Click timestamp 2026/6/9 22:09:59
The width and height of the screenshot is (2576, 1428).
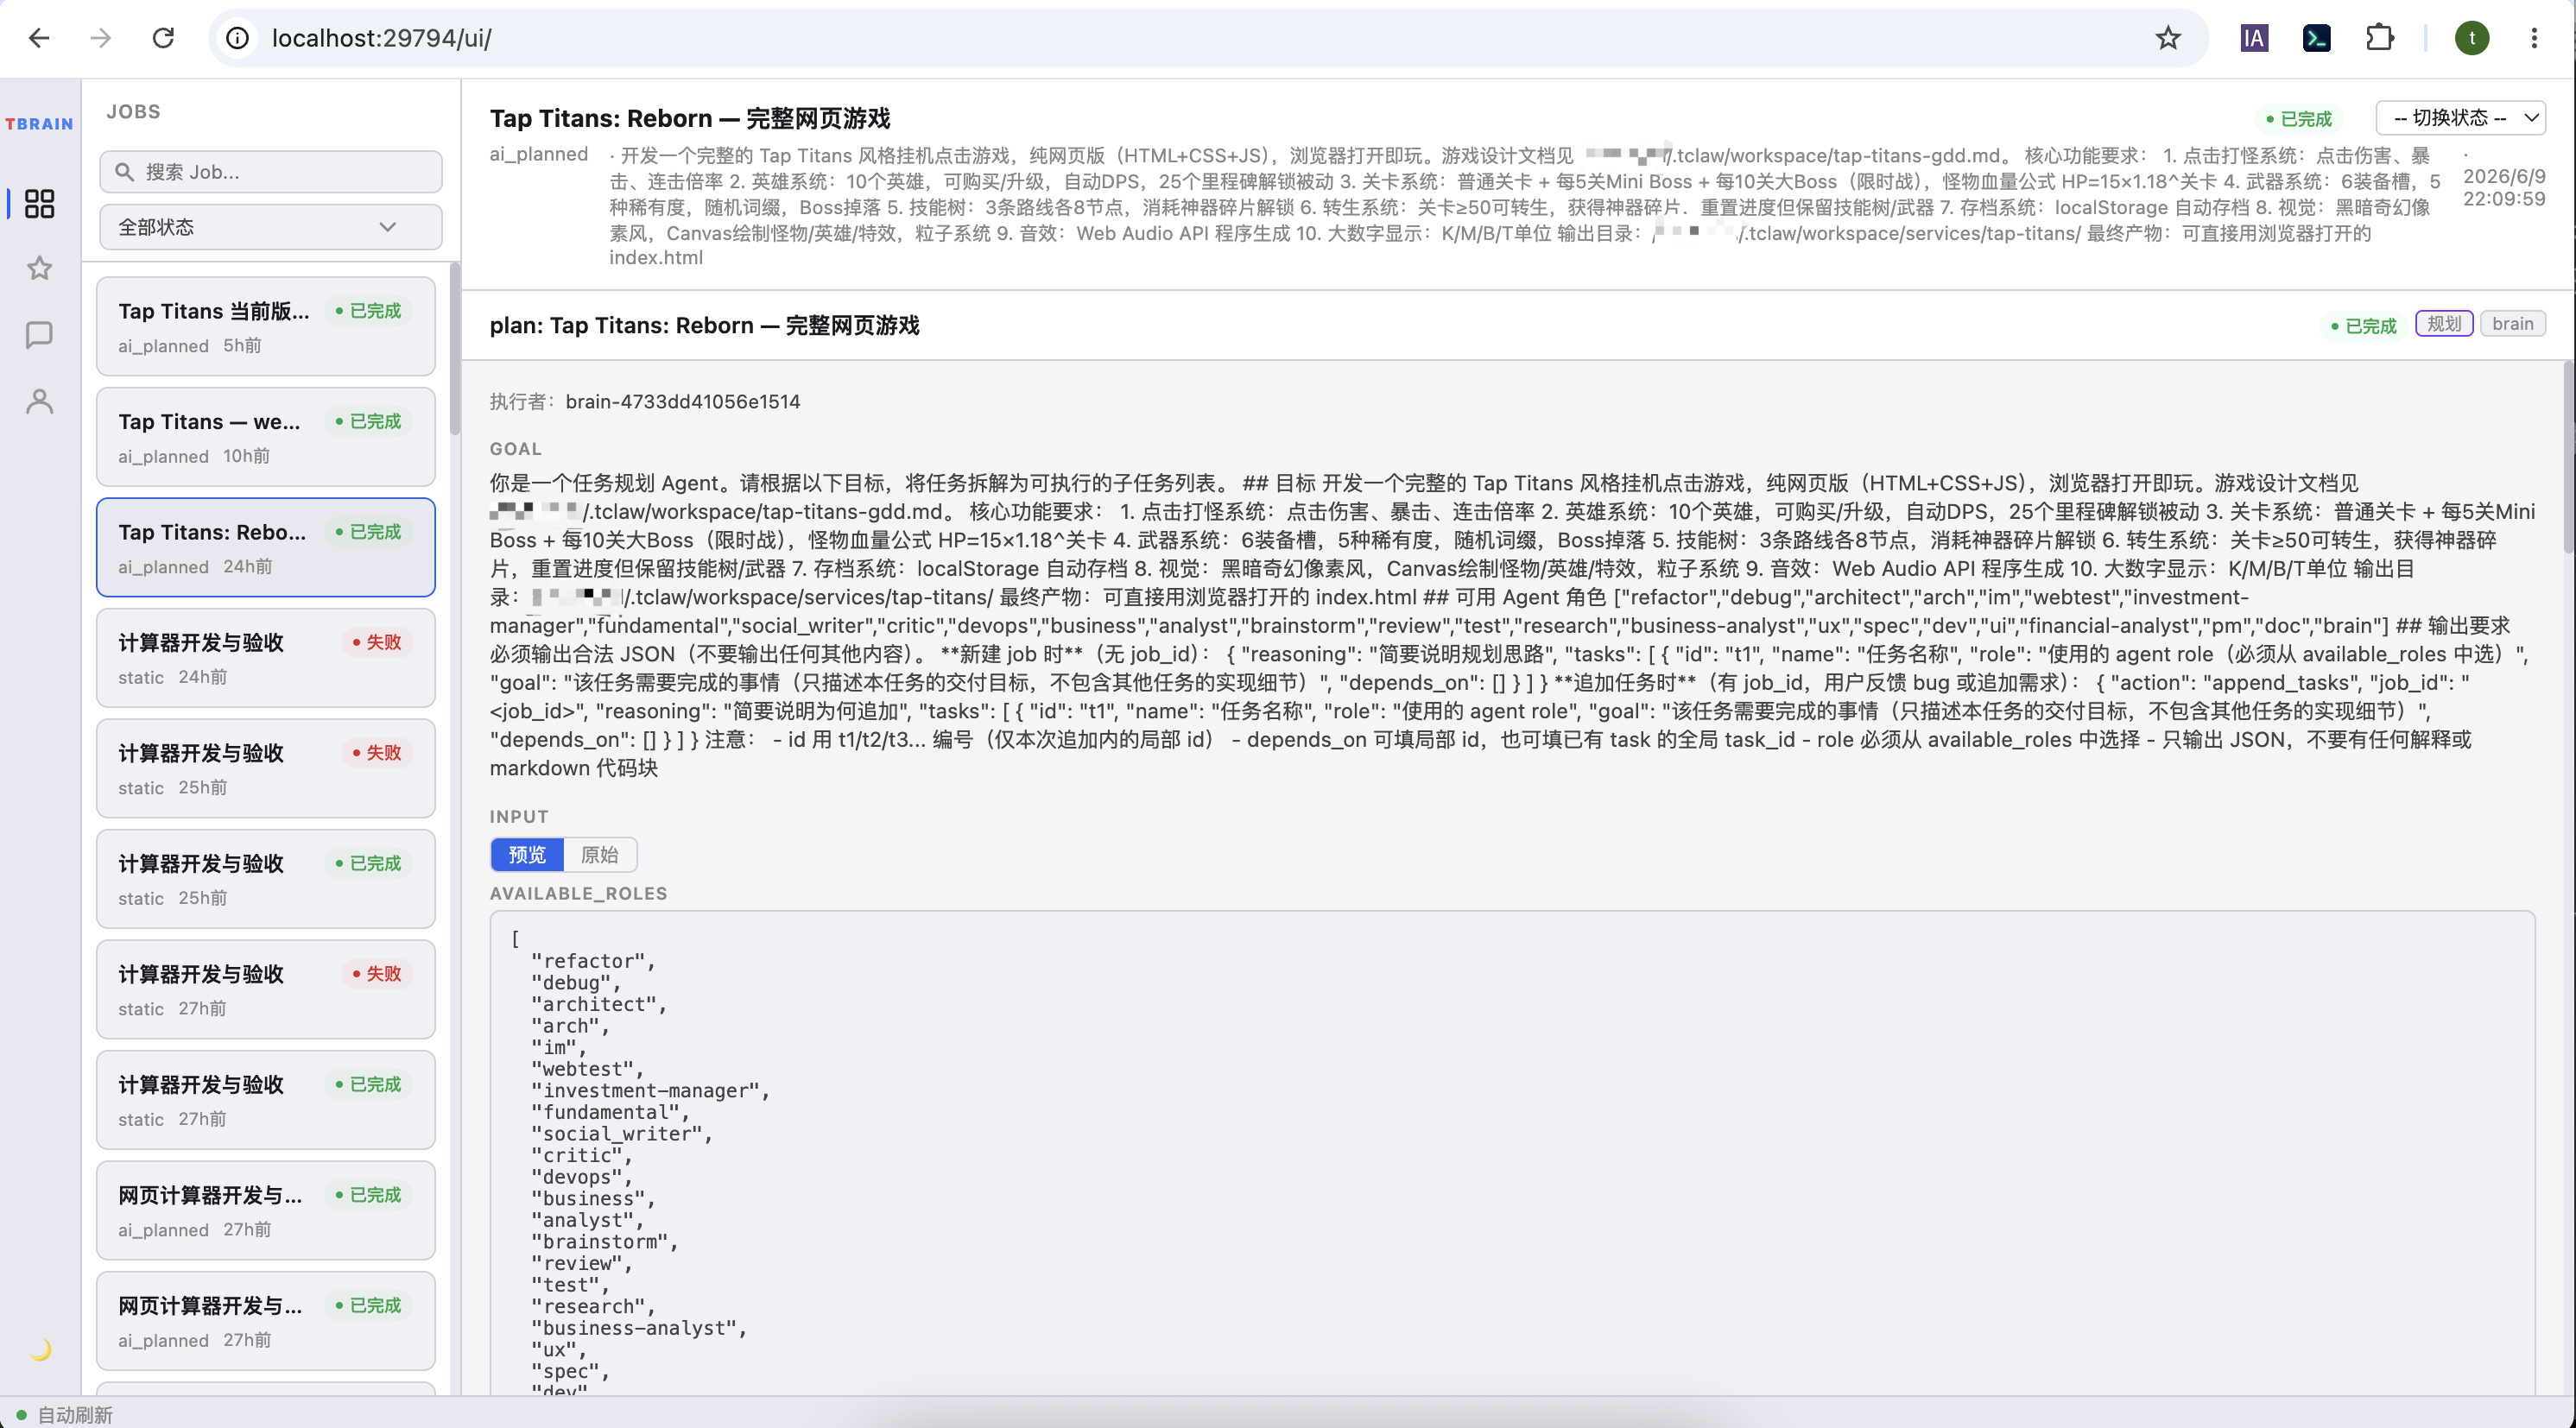coord(2503,187)
